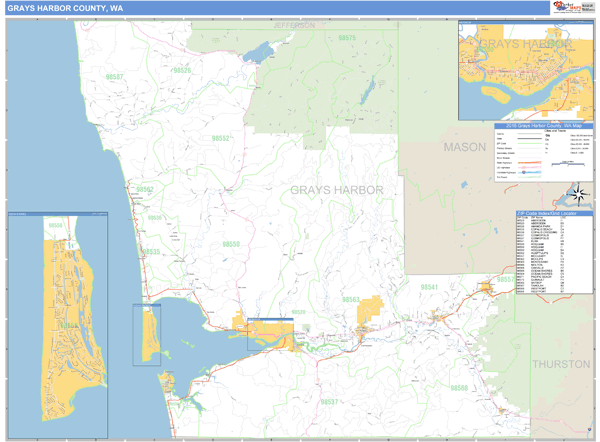Click the 2016 Grays Harbor County legend header
The image size is (600, 442).
544,126
